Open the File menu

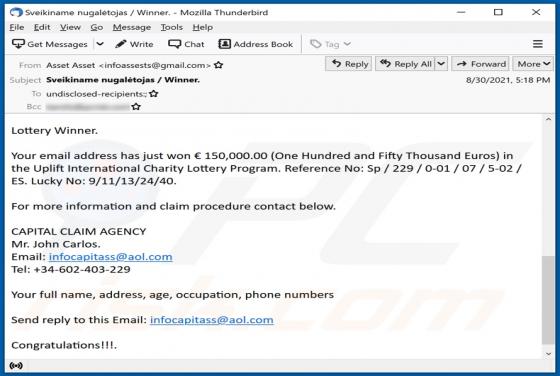[x=17, y=27]
